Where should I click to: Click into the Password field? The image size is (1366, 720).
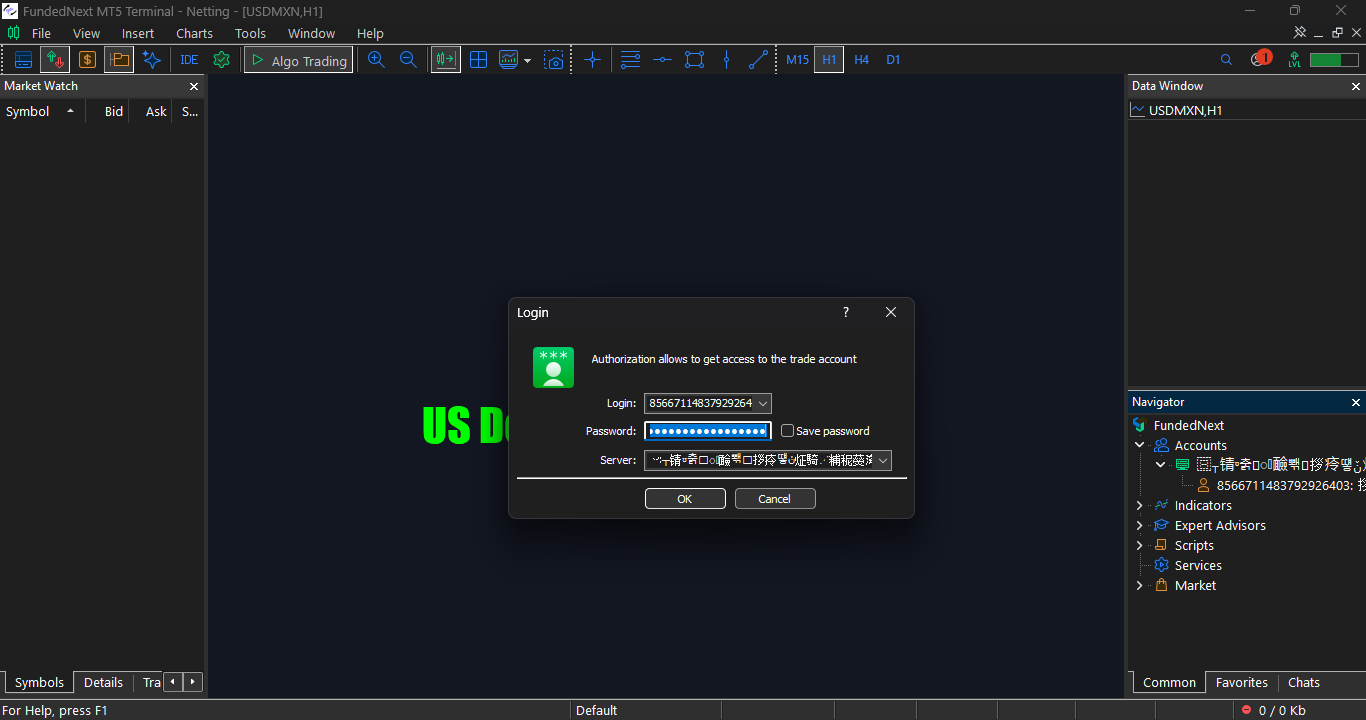(x=708, y=431)
